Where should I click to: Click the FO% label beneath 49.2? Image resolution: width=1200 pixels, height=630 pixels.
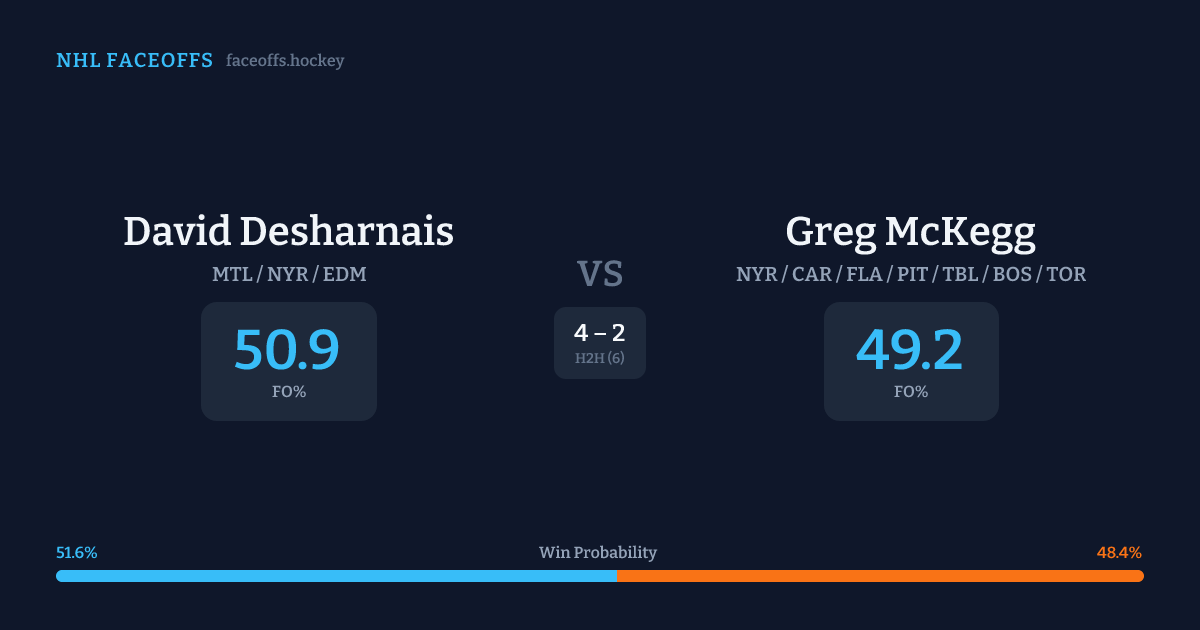[910, 392]
